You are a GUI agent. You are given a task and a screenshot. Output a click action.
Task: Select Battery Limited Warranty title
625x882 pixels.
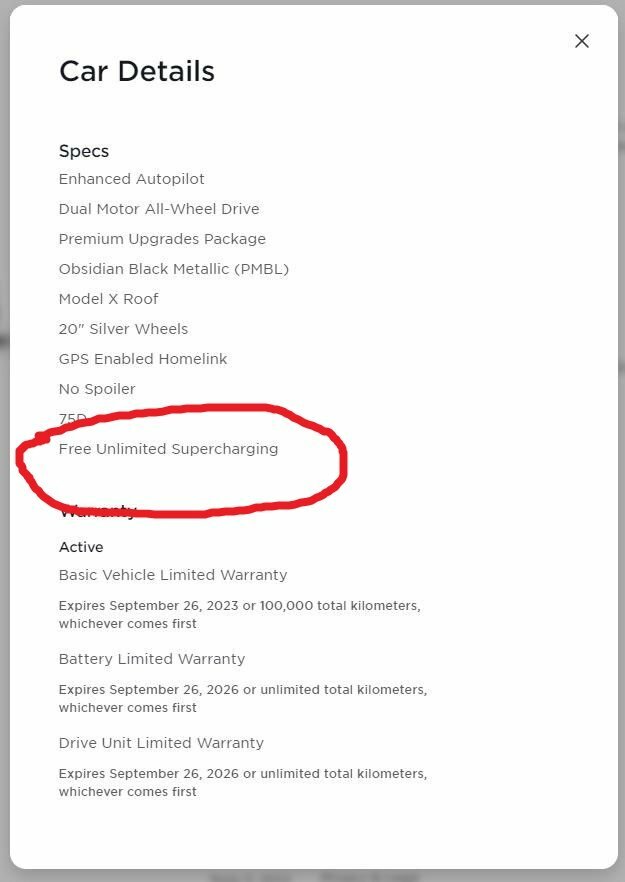[x=152, y=659]
